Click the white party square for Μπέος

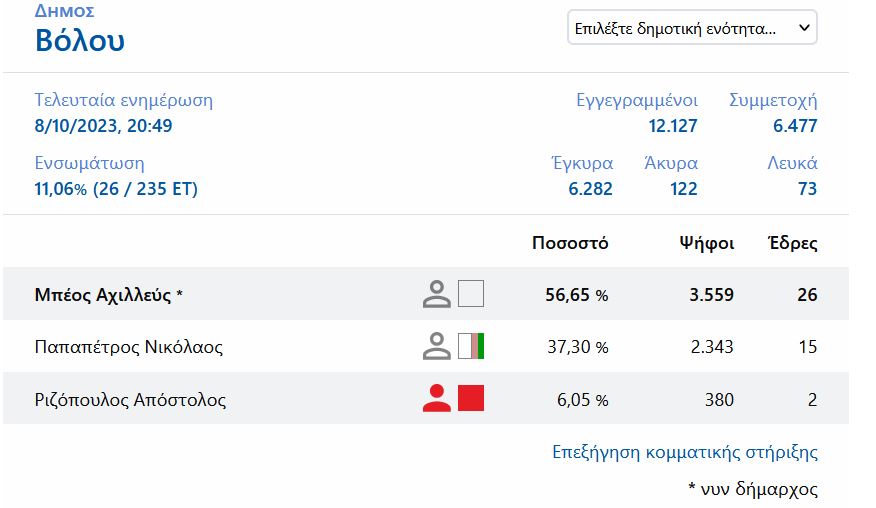click(x=471, y=294)
